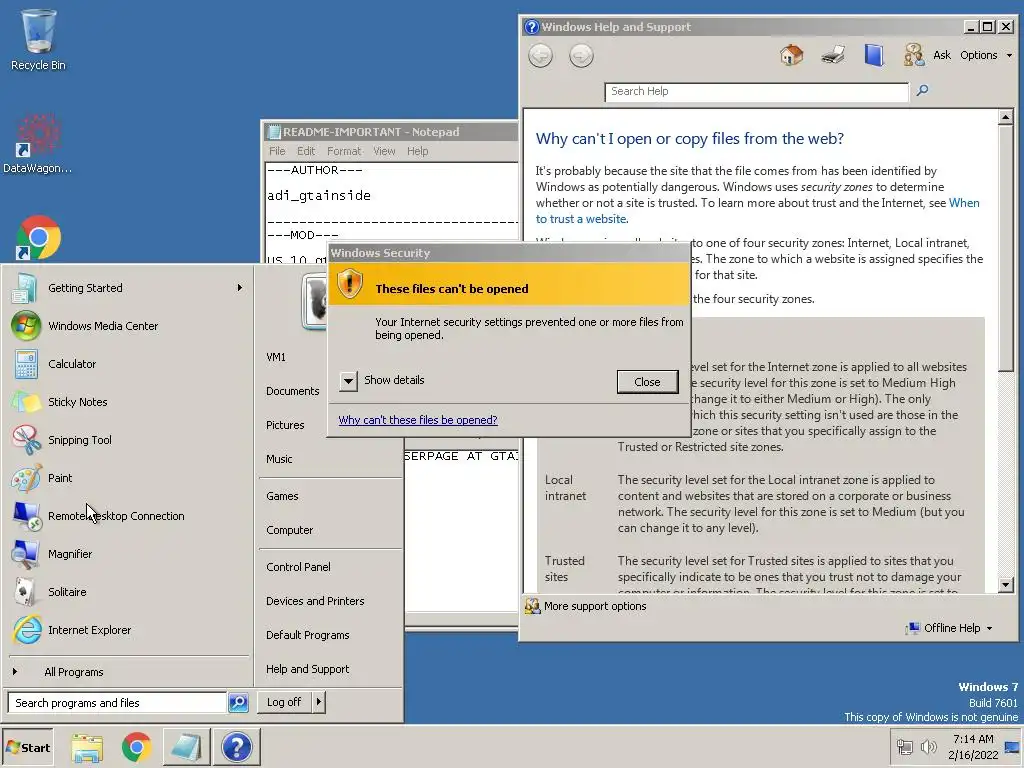Launch the Snipping Tool
Viewport: 1024px width, 768px height.
point(128,440)
